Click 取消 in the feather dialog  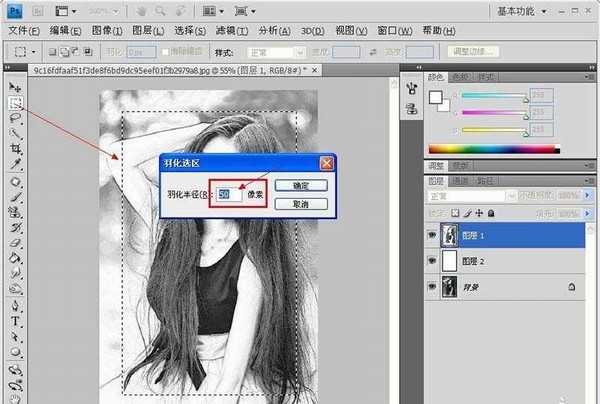point(301,204)
